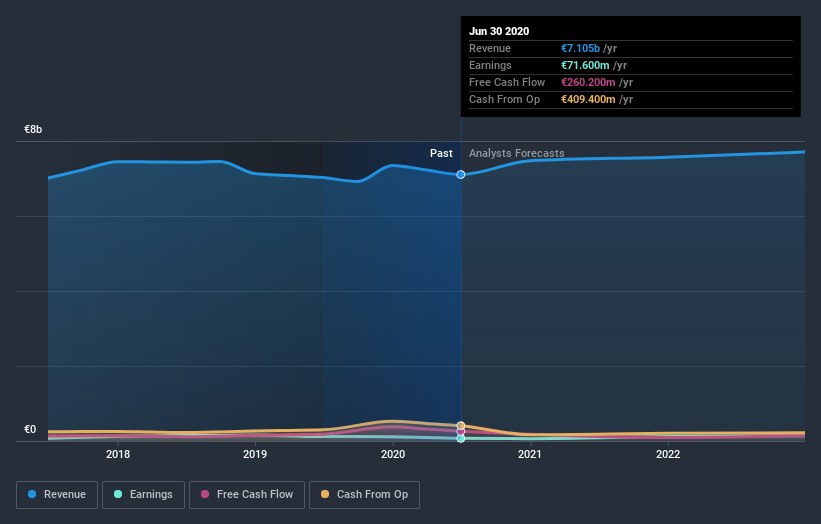Screen dimensions: 821x524
Task: Click the 2019 x-axis label
Action: (255, 454)
